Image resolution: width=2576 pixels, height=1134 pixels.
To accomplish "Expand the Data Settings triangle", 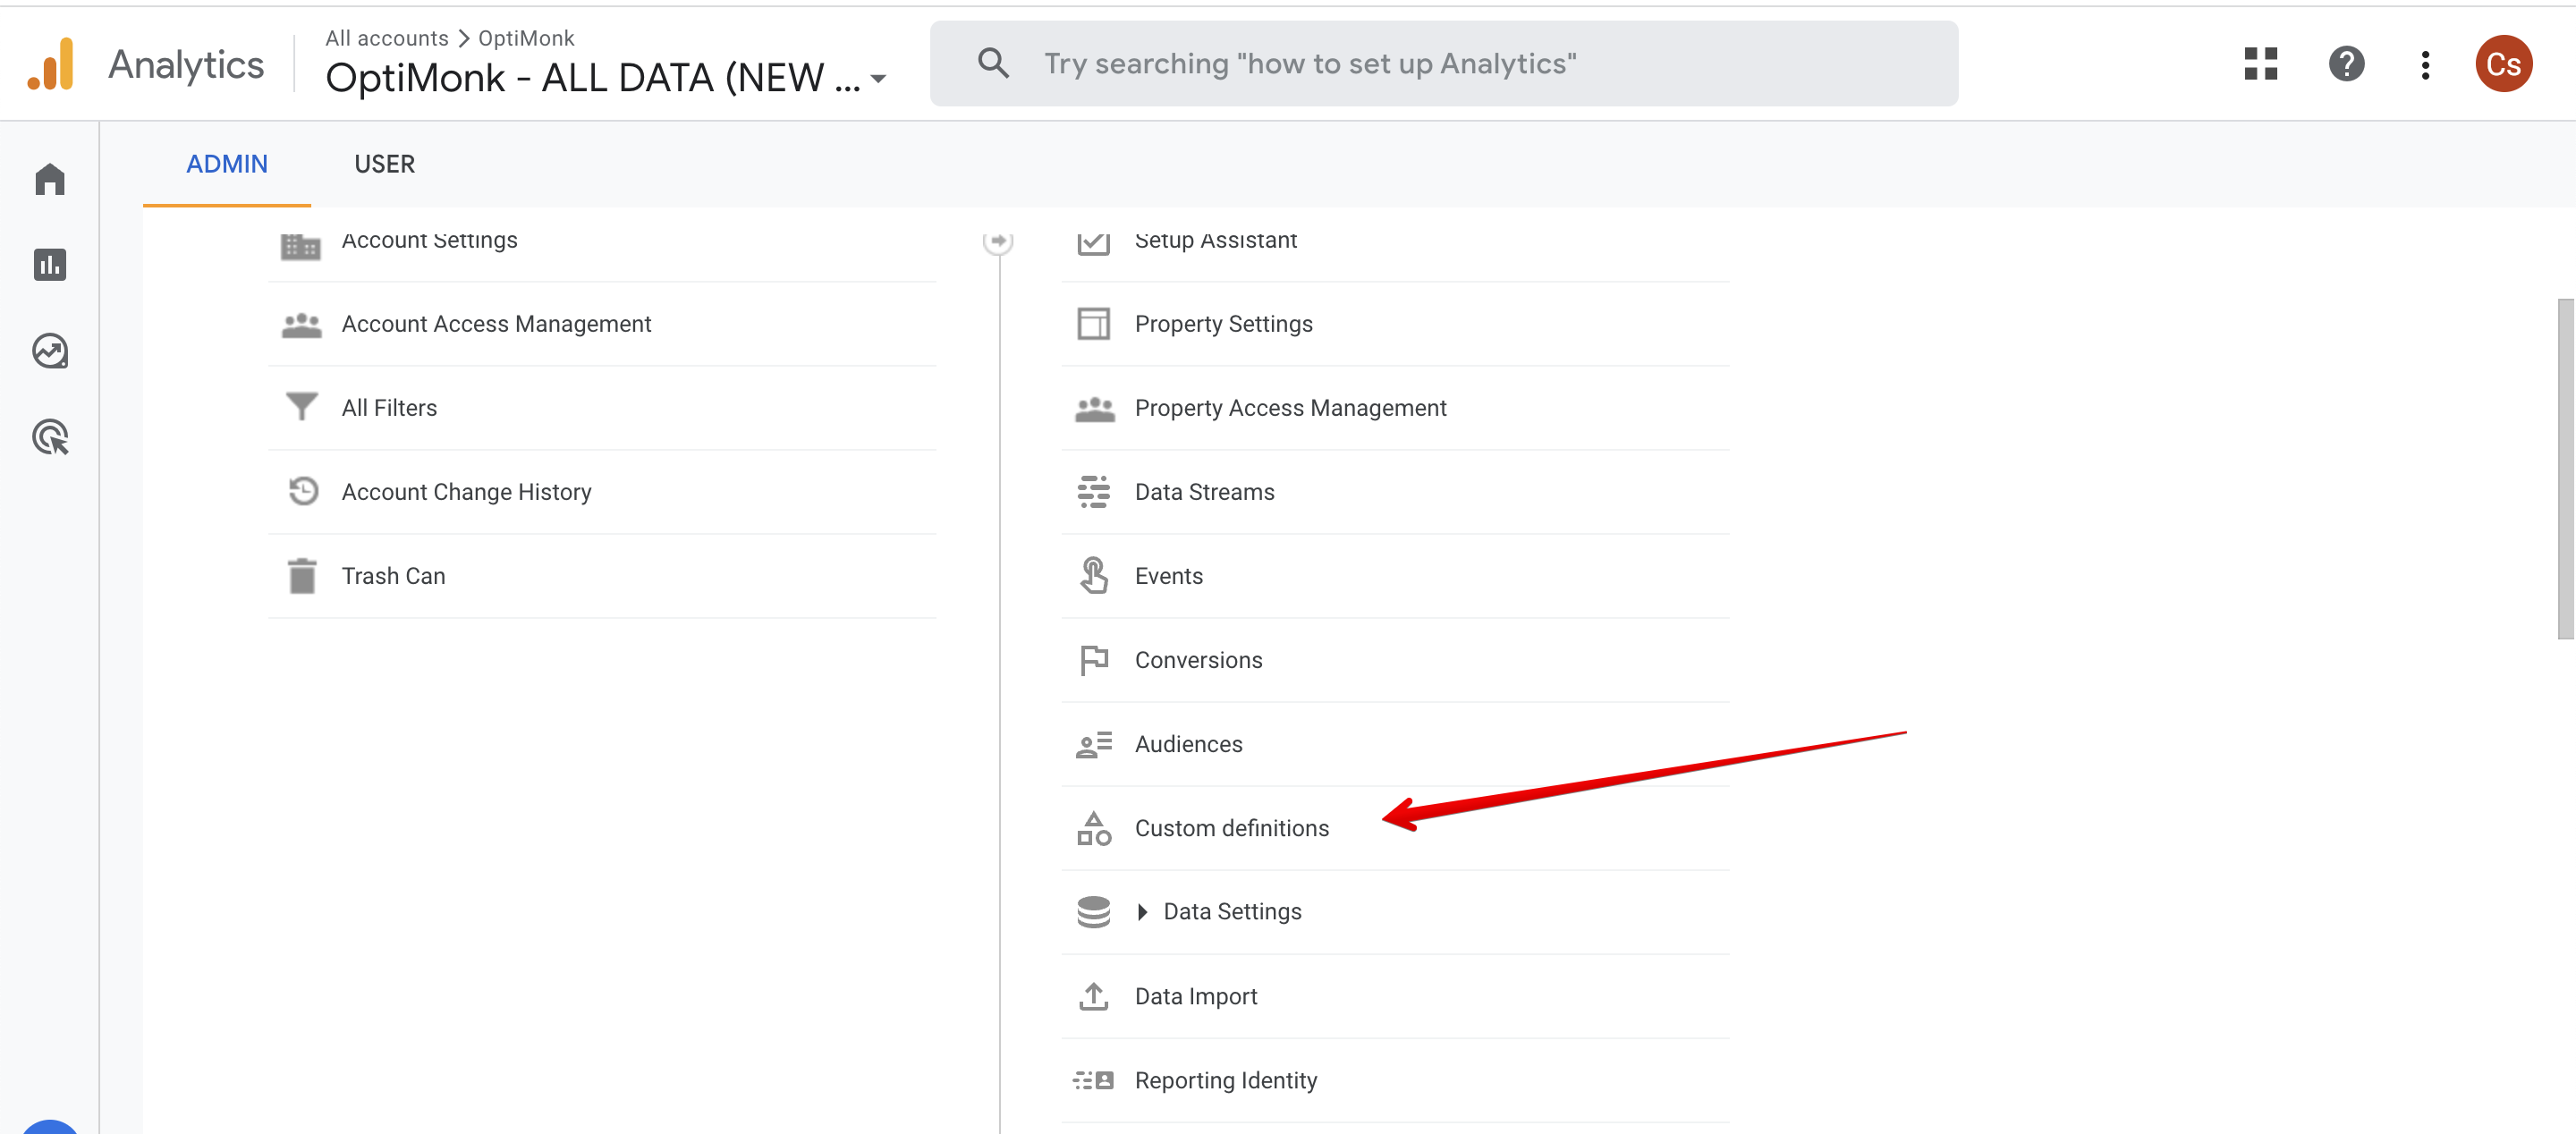I will [x=1142, y=911].
